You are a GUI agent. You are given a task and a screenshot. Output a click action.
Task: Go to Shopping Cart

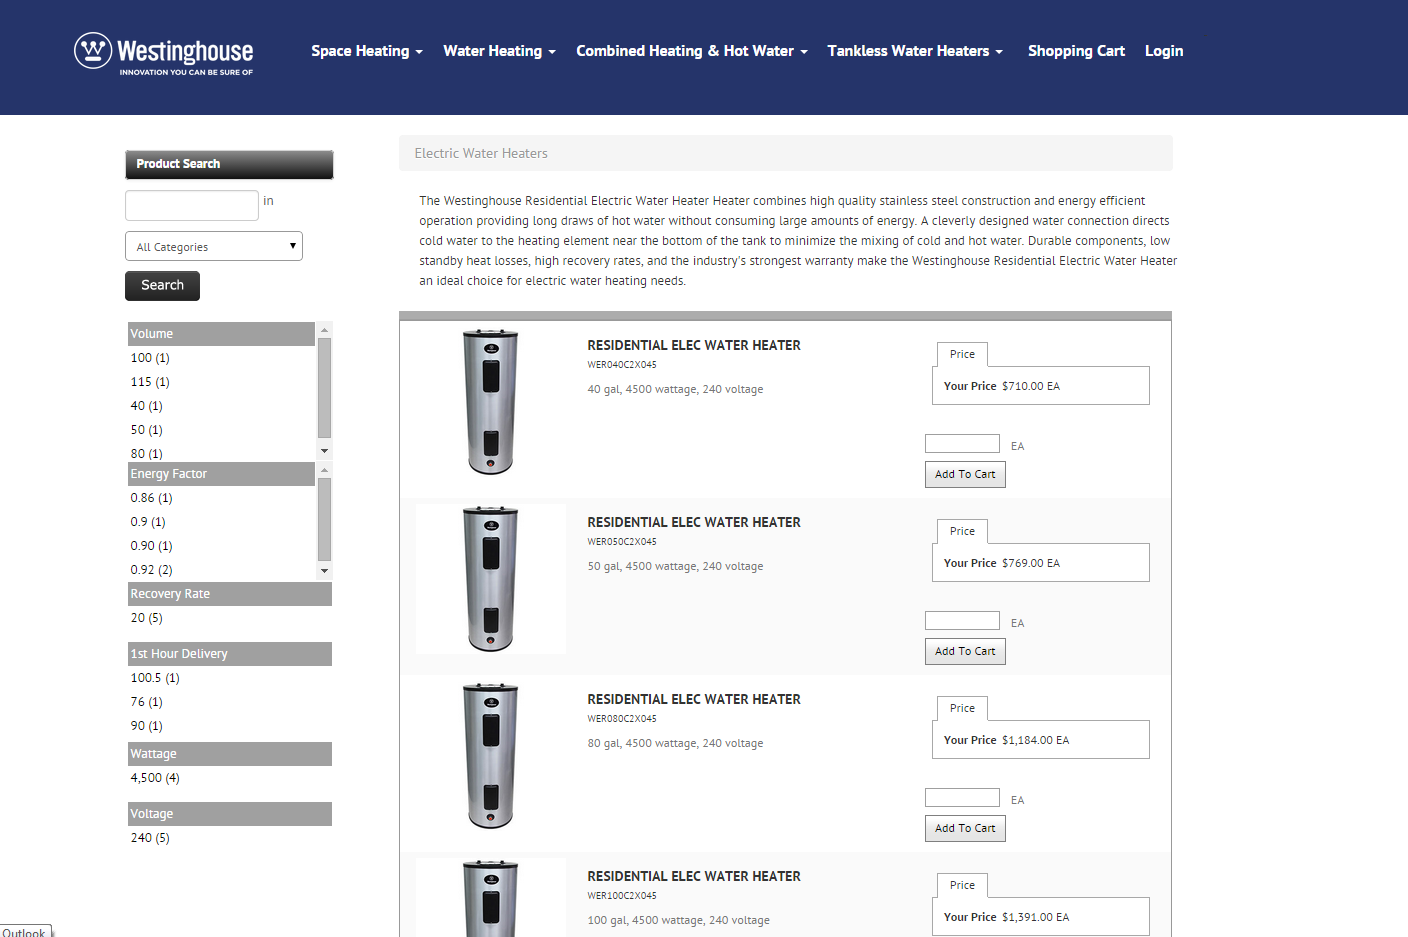(x=1076, y=51)
